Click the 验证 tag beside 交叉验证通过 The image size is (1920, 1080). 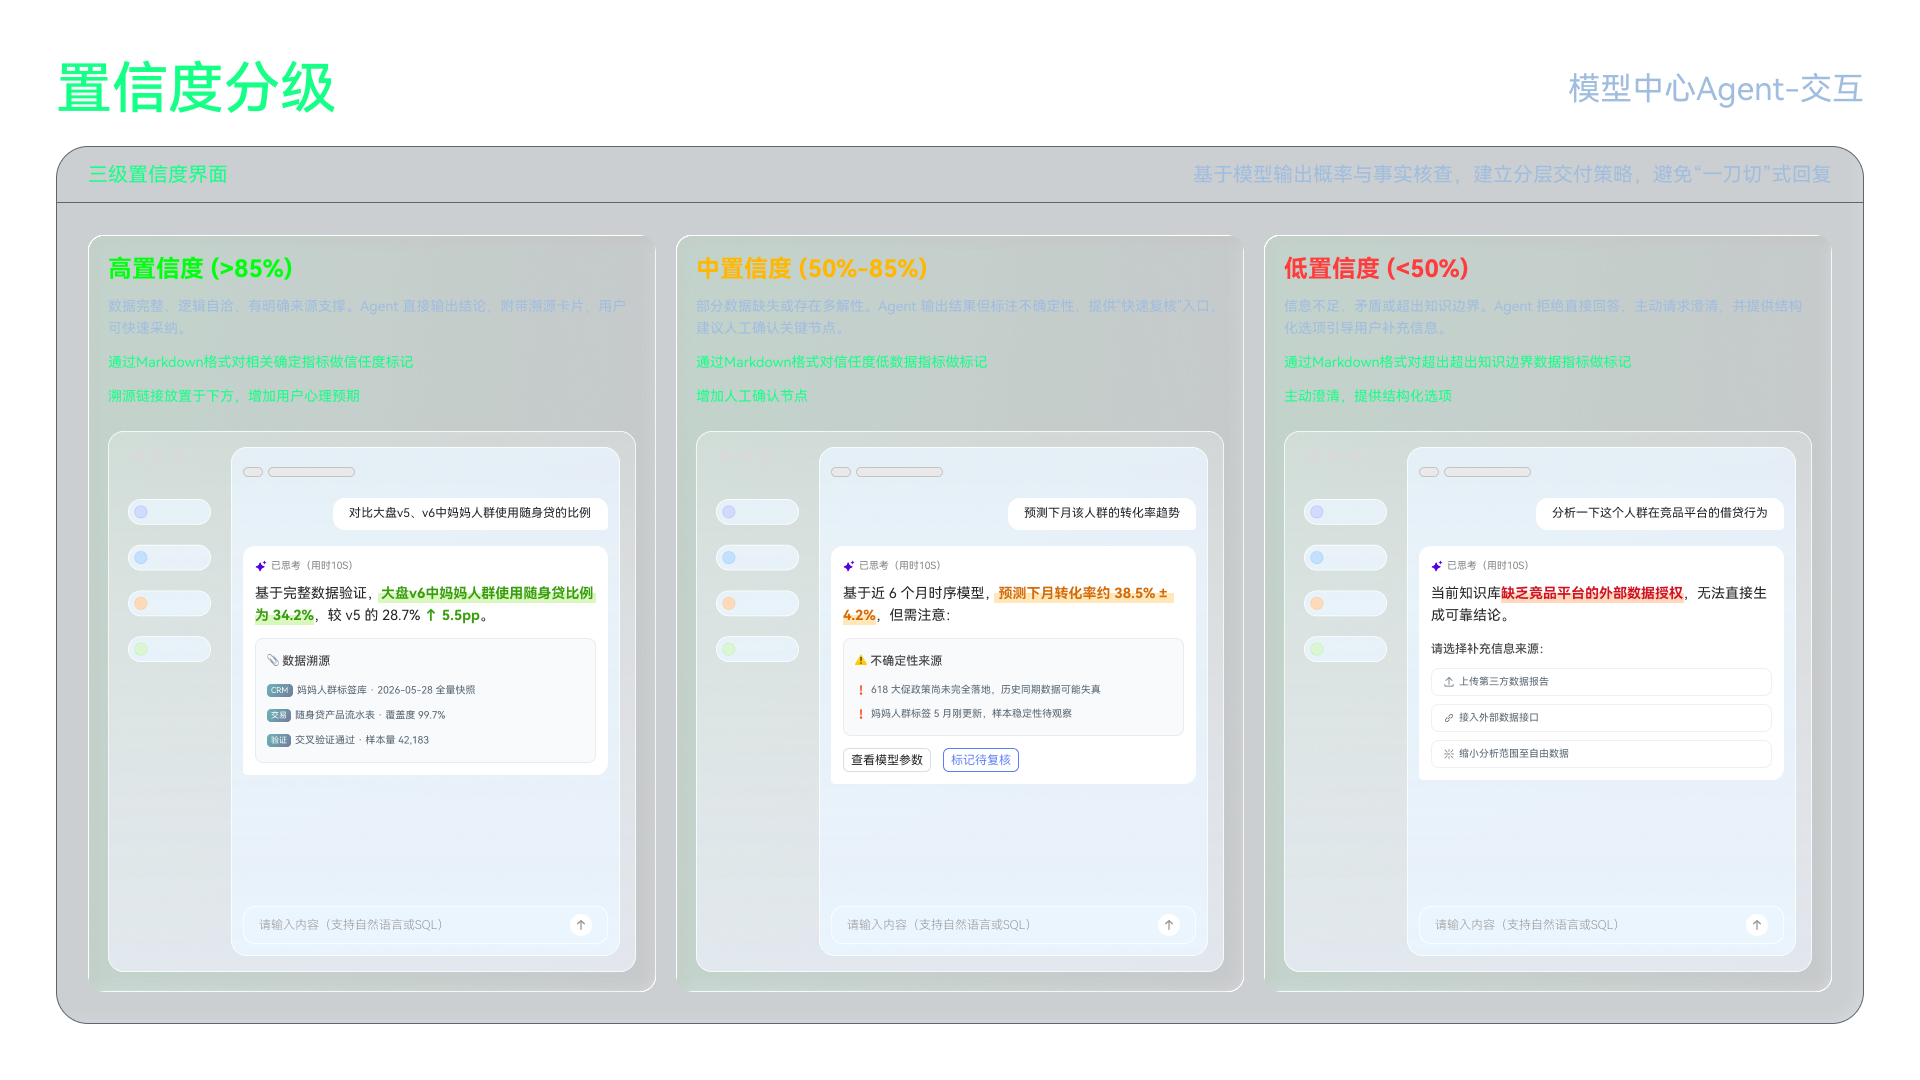pos(279,740)
